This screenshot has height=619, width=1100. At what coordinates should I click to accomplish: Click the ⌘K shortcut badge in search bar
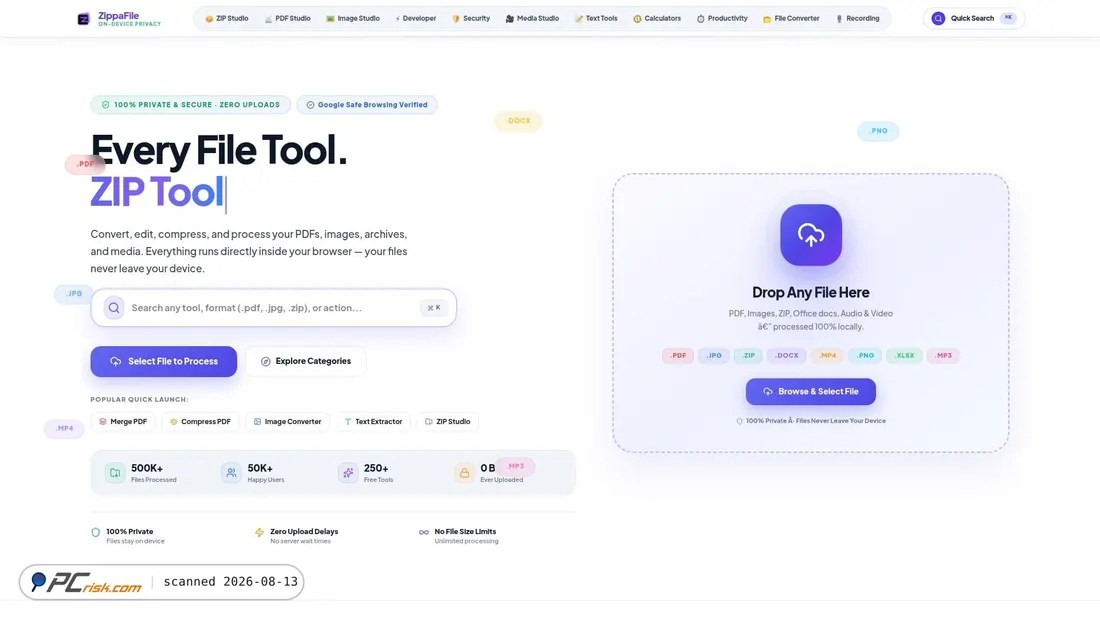434,308
